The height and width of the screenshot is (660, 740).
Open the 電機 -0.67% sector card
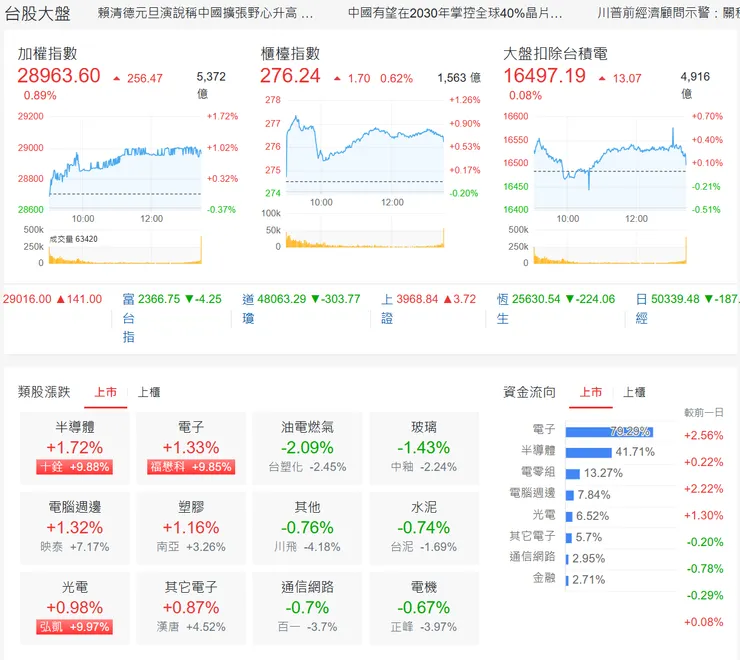coord(424,608)
